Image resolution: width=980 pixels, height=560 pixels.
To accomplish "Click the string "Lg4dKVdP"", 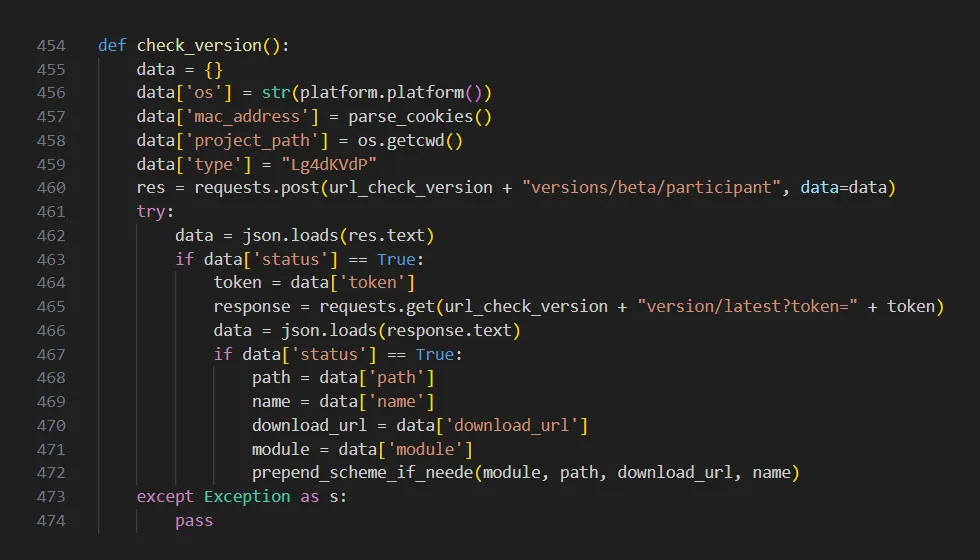I will [329, 164].
